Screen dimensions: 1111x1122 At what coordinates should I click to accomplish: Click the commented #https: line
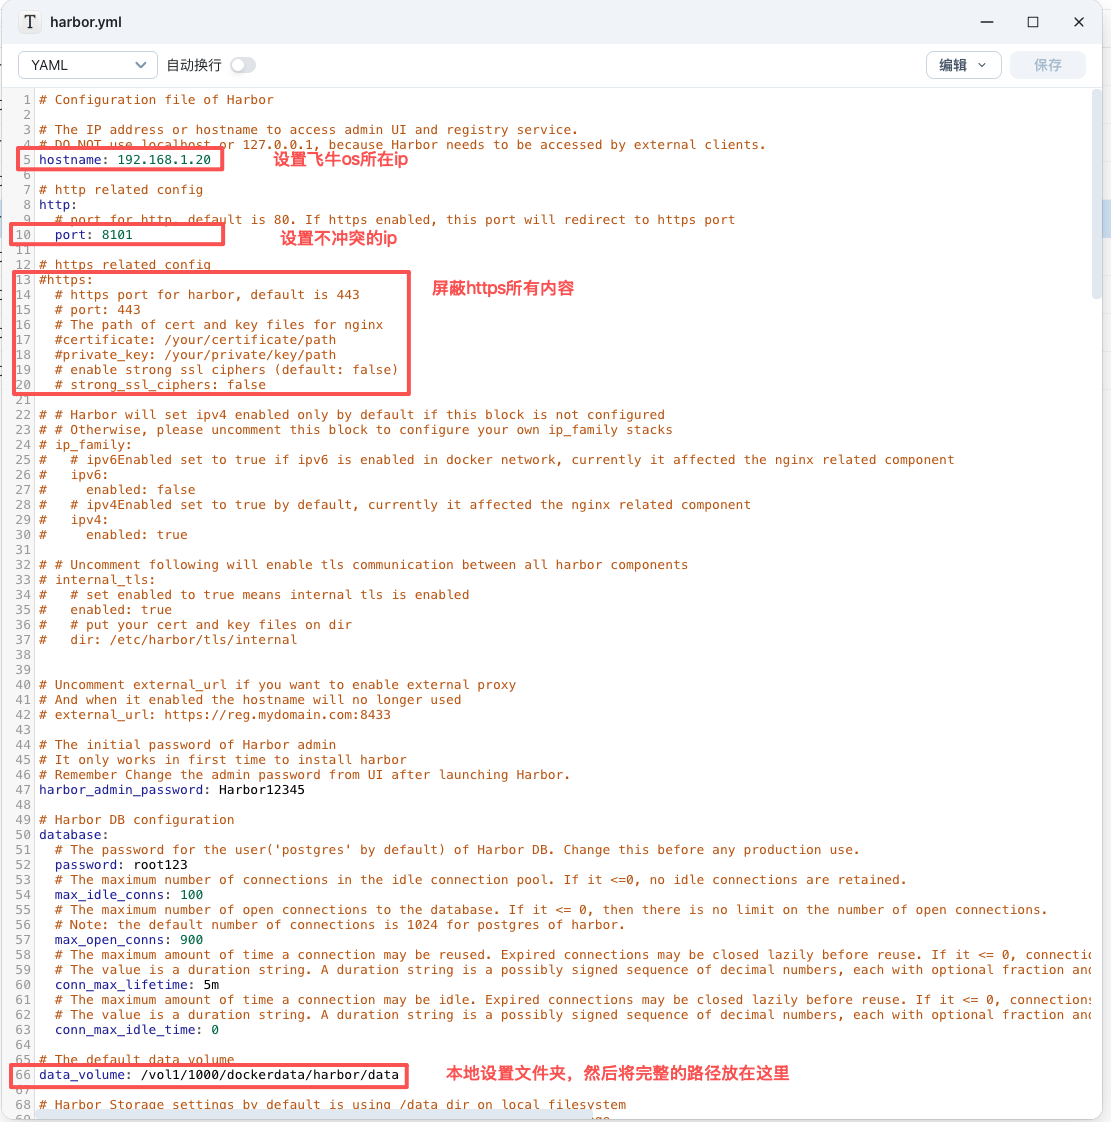(66, 280)
